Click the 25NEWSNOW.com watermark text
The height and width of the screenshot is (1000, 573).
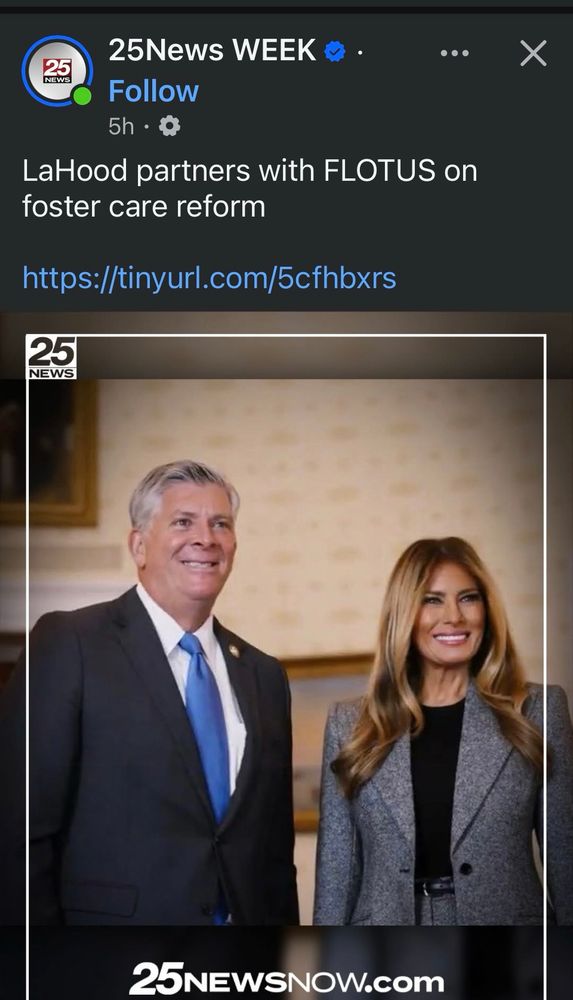pos(286,978)
